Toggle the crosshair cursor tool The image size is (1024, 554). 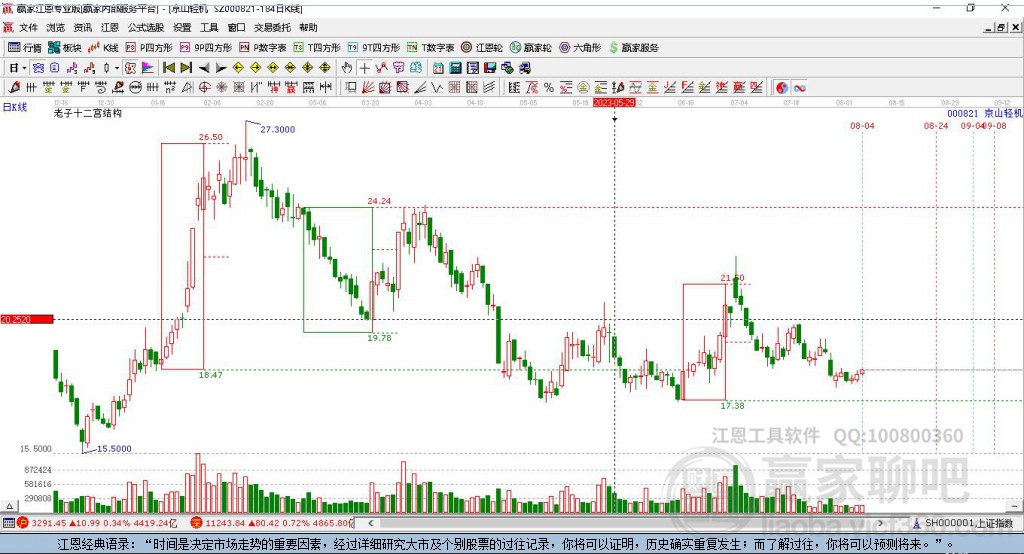point(364,68)
